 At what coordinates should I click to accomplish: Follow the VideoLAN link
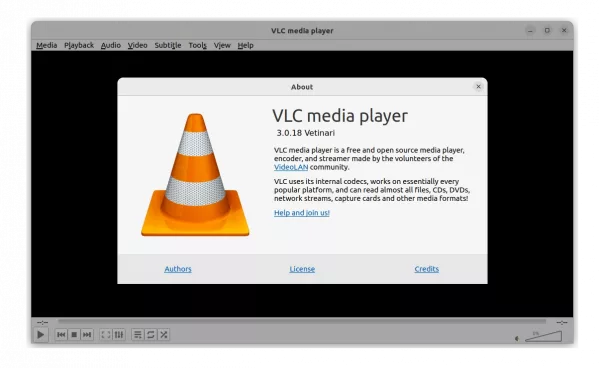[291, 167]
